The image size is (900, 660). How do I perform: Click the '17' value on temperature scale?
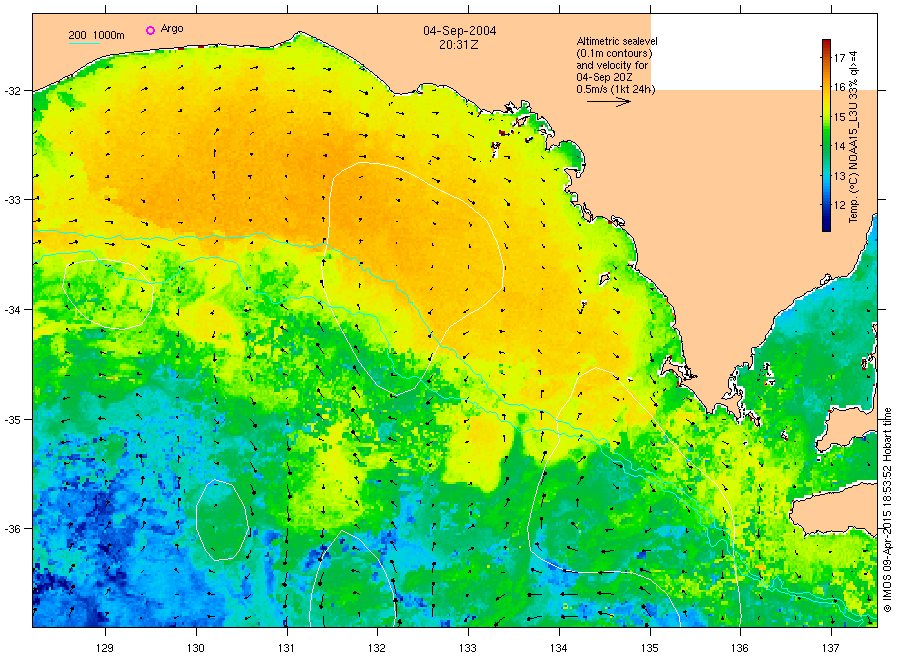click(839, 58)
